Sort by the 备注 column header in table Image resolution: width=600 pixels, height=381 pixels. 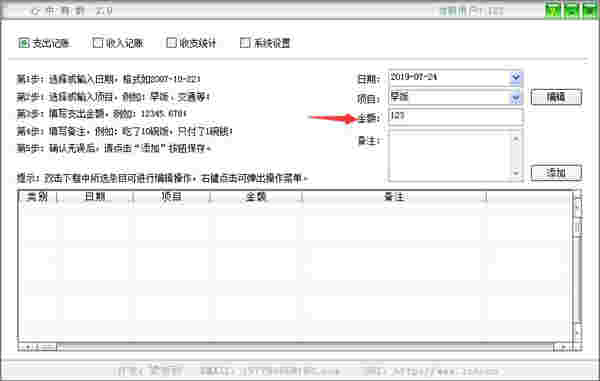tap(394, 197)
